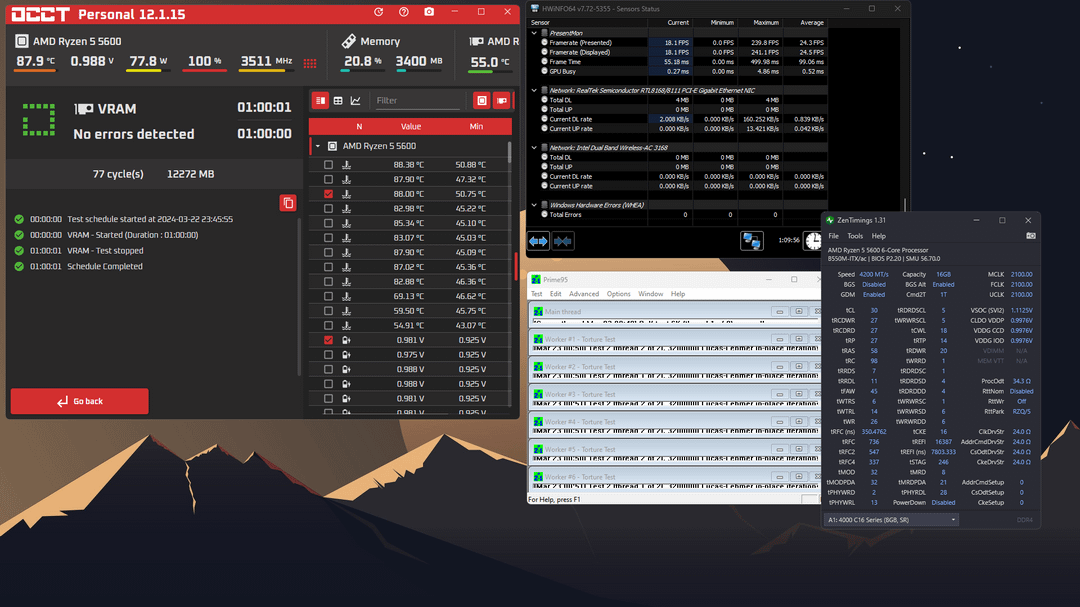Click CPU chip icon beside AMD Ryzen 5 5600 header
1080x607 pixels.
coord(22,41)
